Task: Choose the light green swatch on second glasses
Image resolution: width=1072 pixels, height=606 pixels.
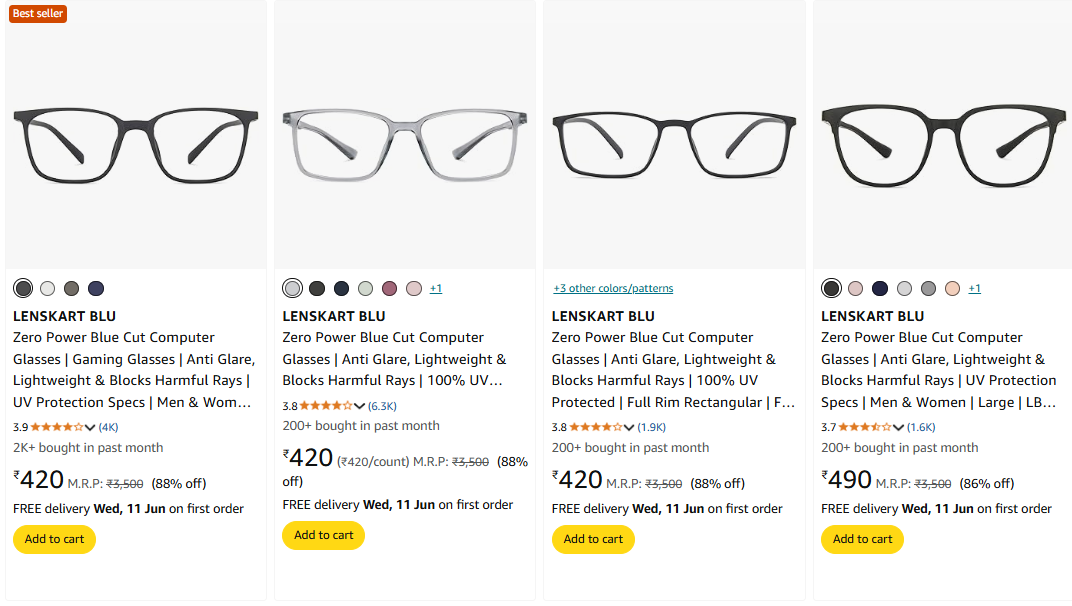Action: (365, 289)
